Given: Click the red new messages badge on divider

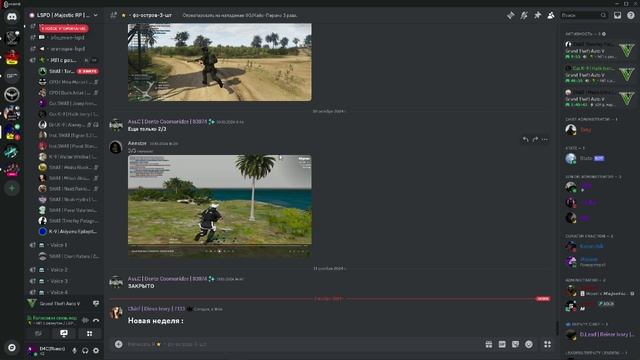Looking at the screenshot, I should [543, 299].
